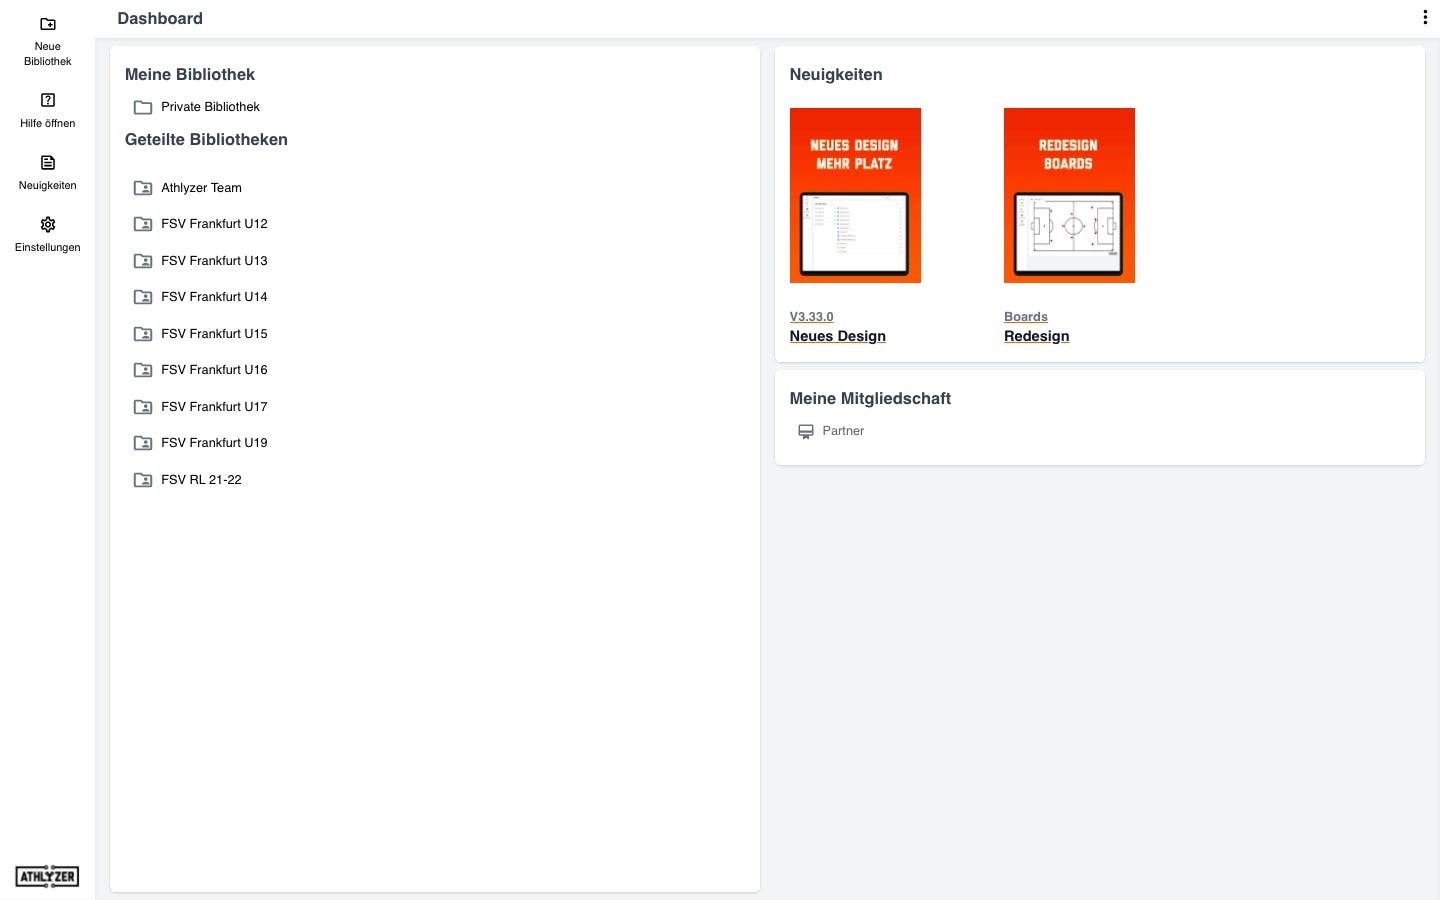This screenshot has width=1440, height=900.
Task: Select FSV Frankfurt U13 library
Action: pos(214,261)
